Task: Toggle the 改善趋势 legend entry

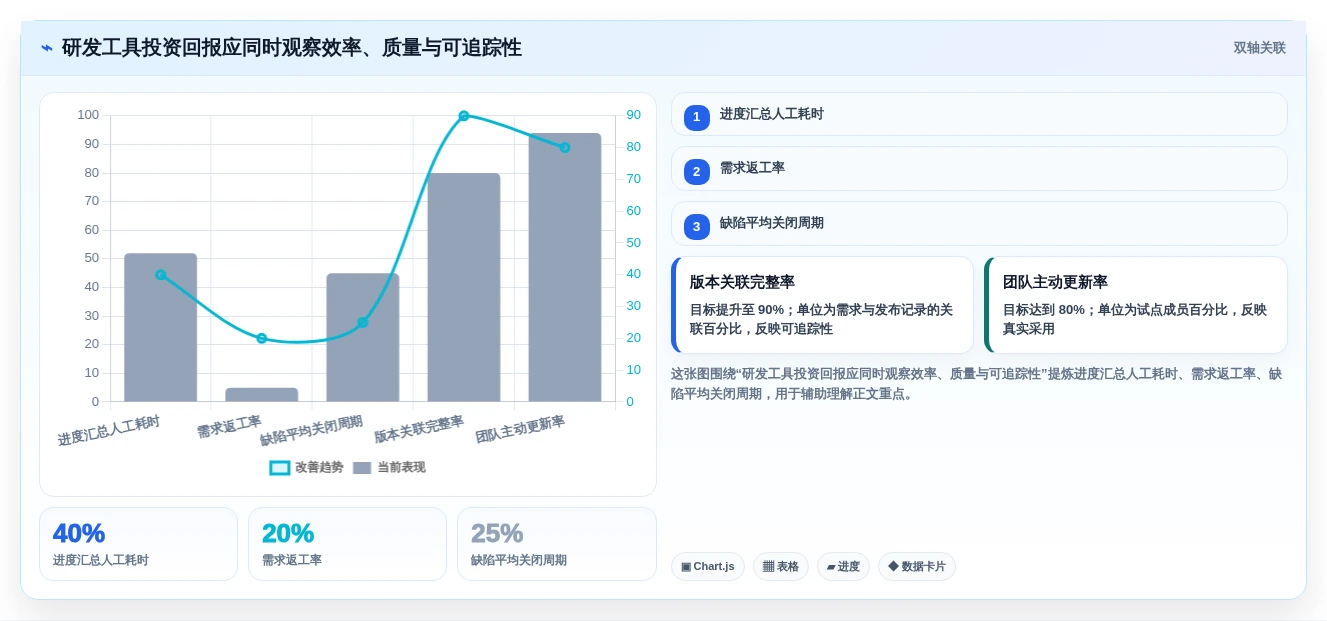Action: click(x=307, y=467)
